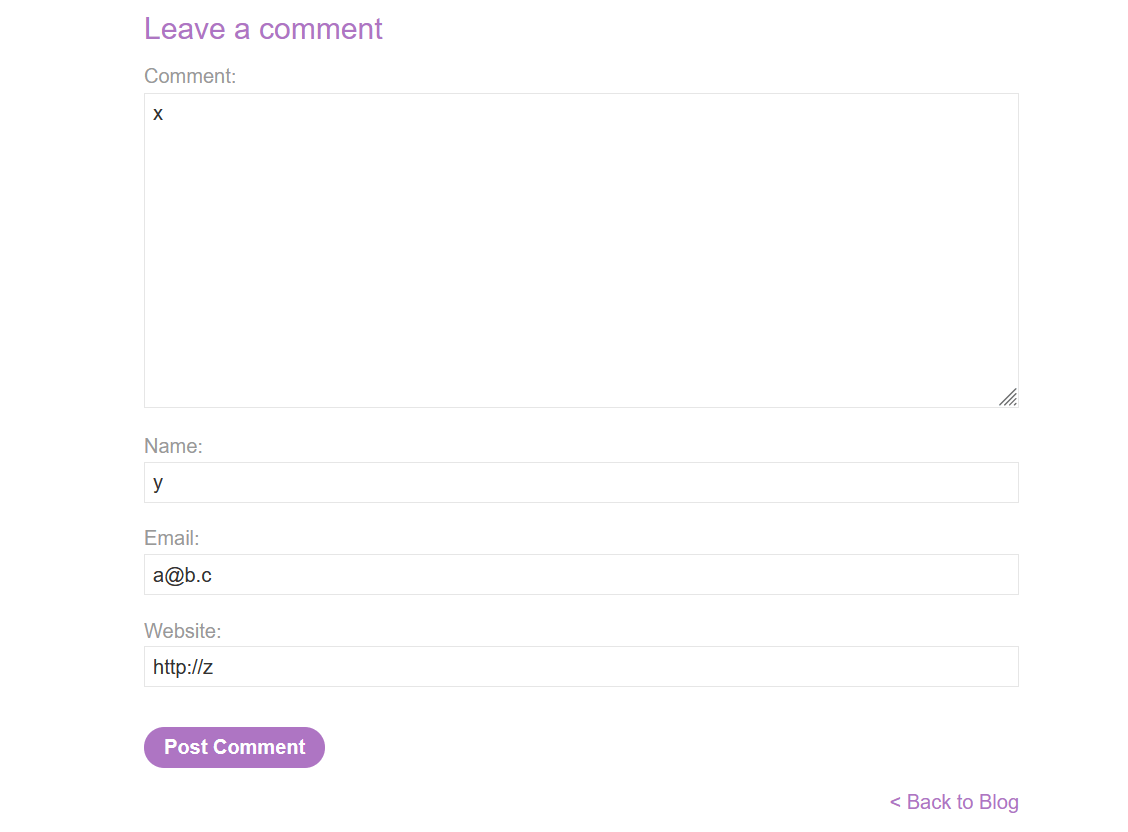Click the 'http://z' text in the Website field

click(x=183, y=667)
